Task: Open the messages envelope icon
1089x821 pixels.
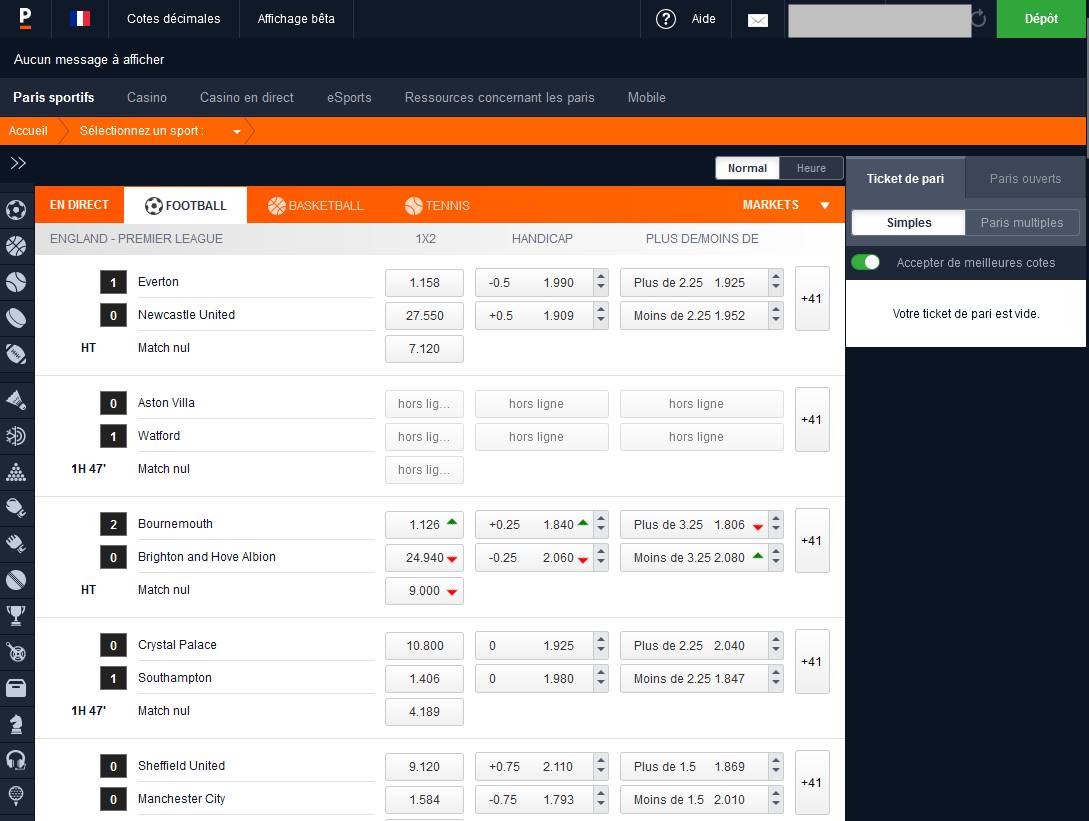Action: 758,20
